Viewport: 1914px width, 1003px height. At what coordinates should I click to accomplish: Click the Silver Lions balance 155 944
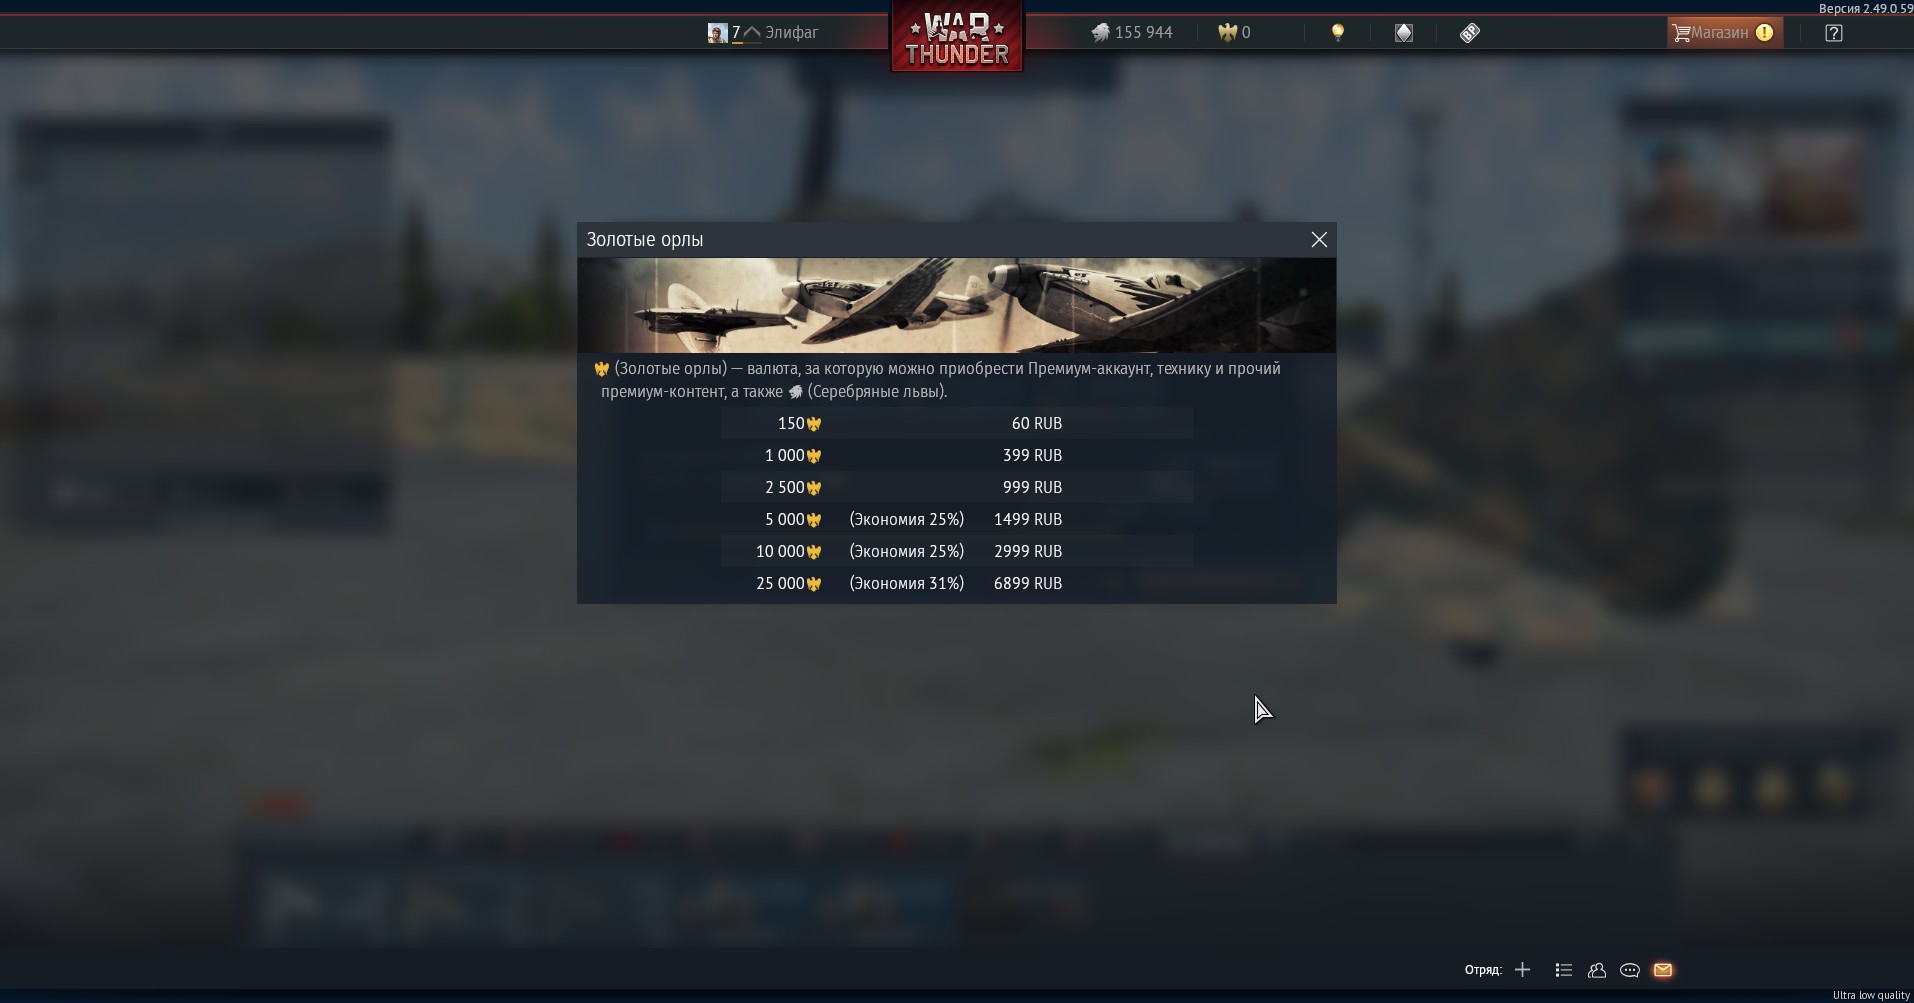click(1131, 33)
